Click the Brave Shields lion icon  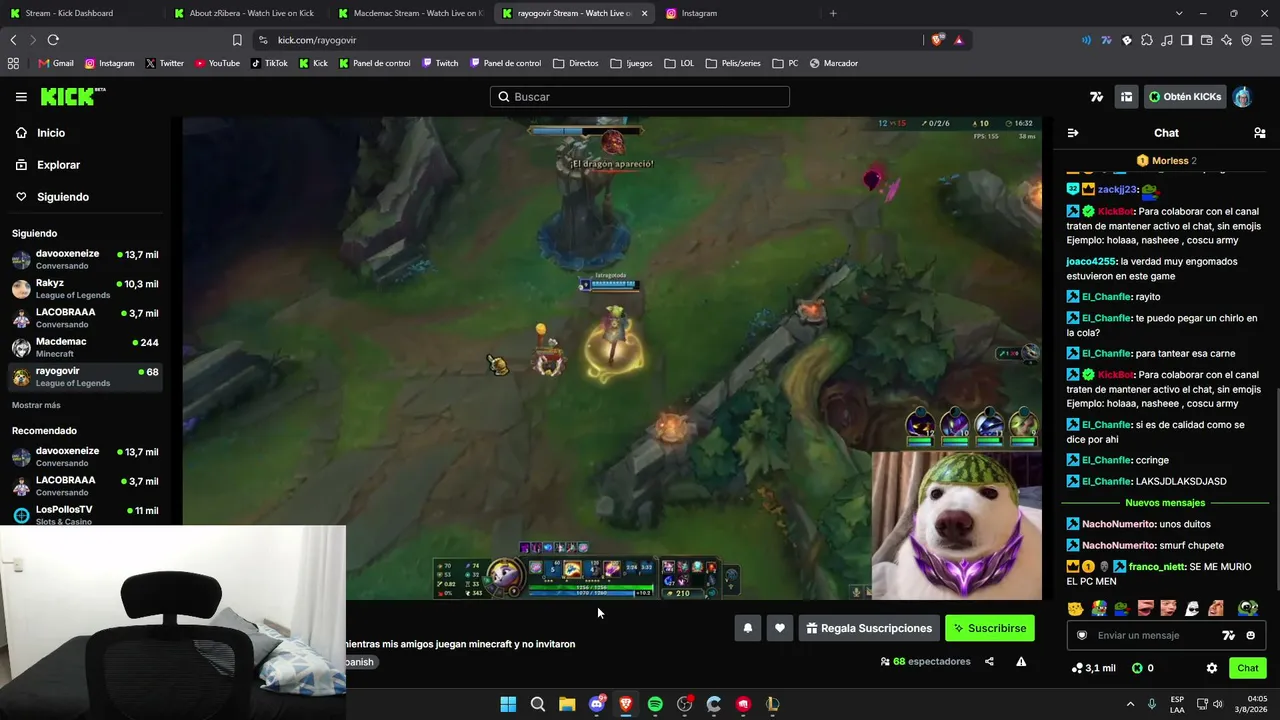[937, 40]
